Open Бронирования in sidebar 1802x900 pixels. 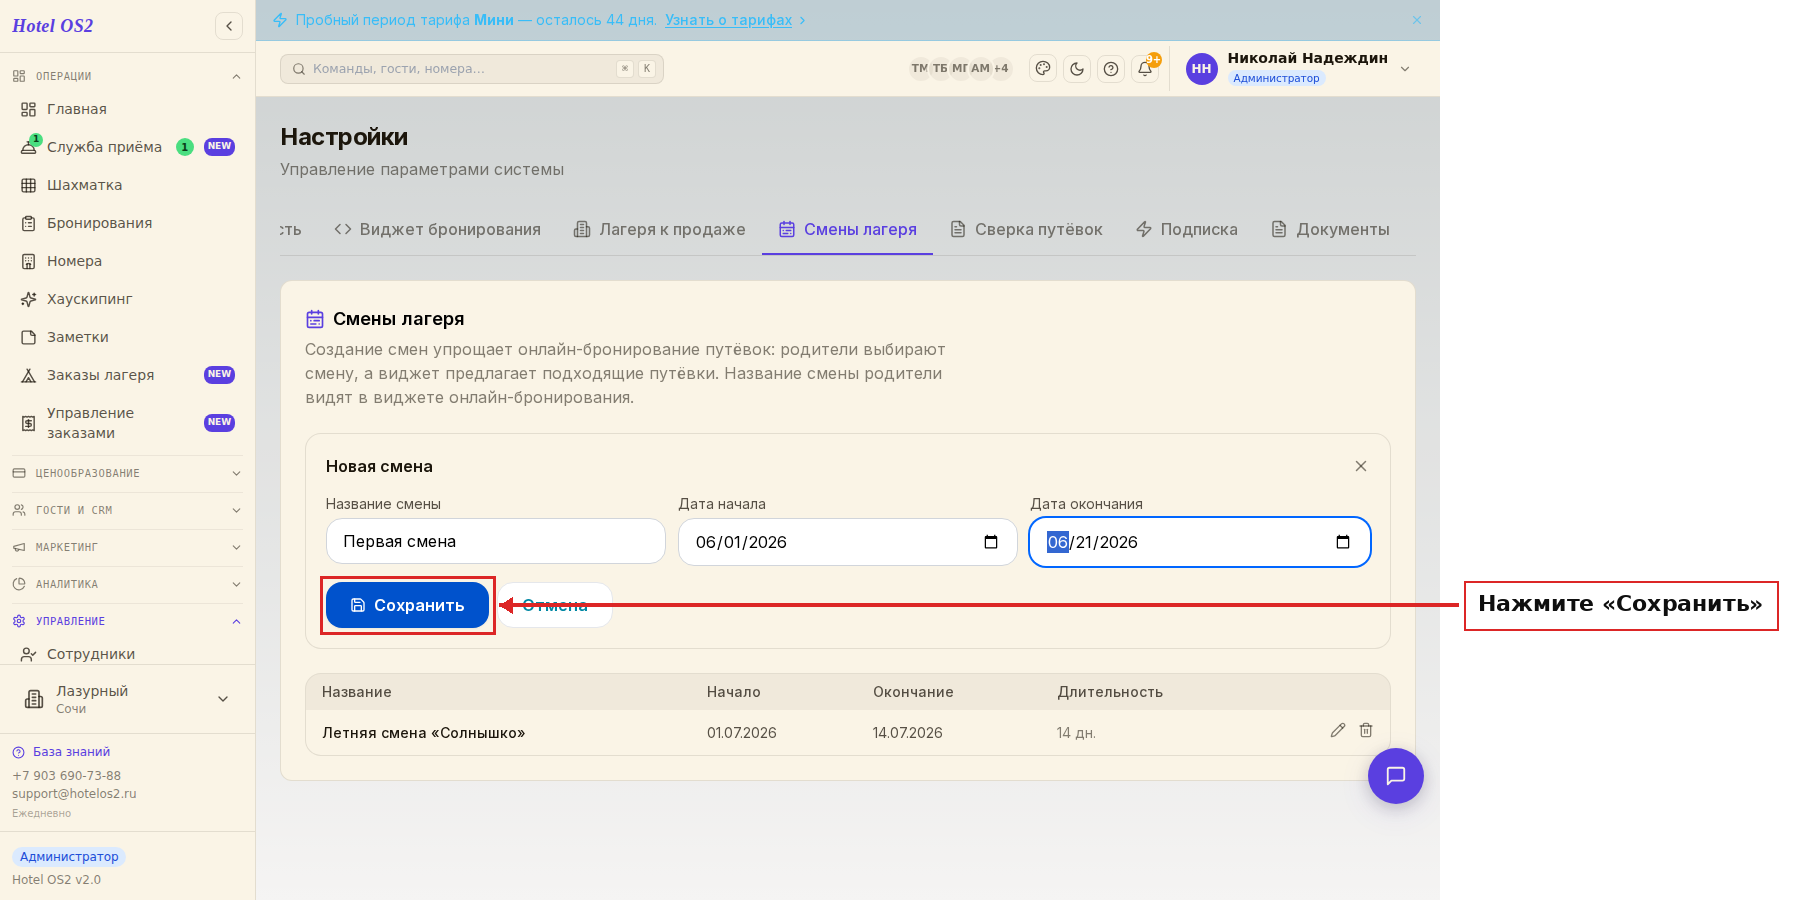pos(127,223)
